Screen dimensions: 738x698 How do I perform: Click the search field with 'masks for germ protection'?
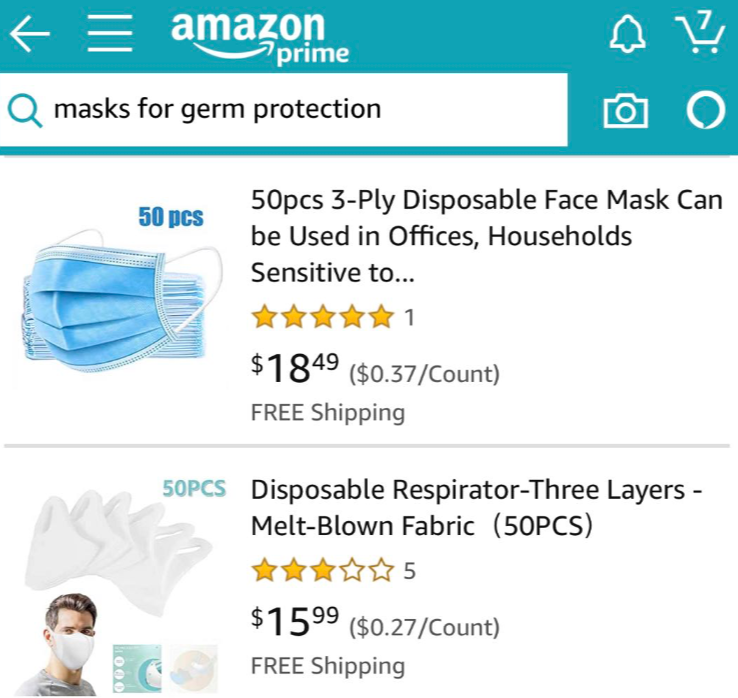pos(284,110)
